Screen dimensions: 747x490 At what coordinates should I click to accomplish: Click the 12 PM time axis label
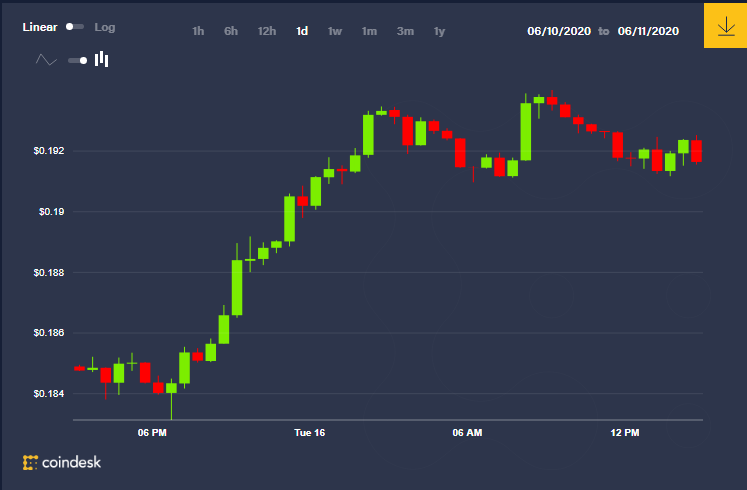625,432
